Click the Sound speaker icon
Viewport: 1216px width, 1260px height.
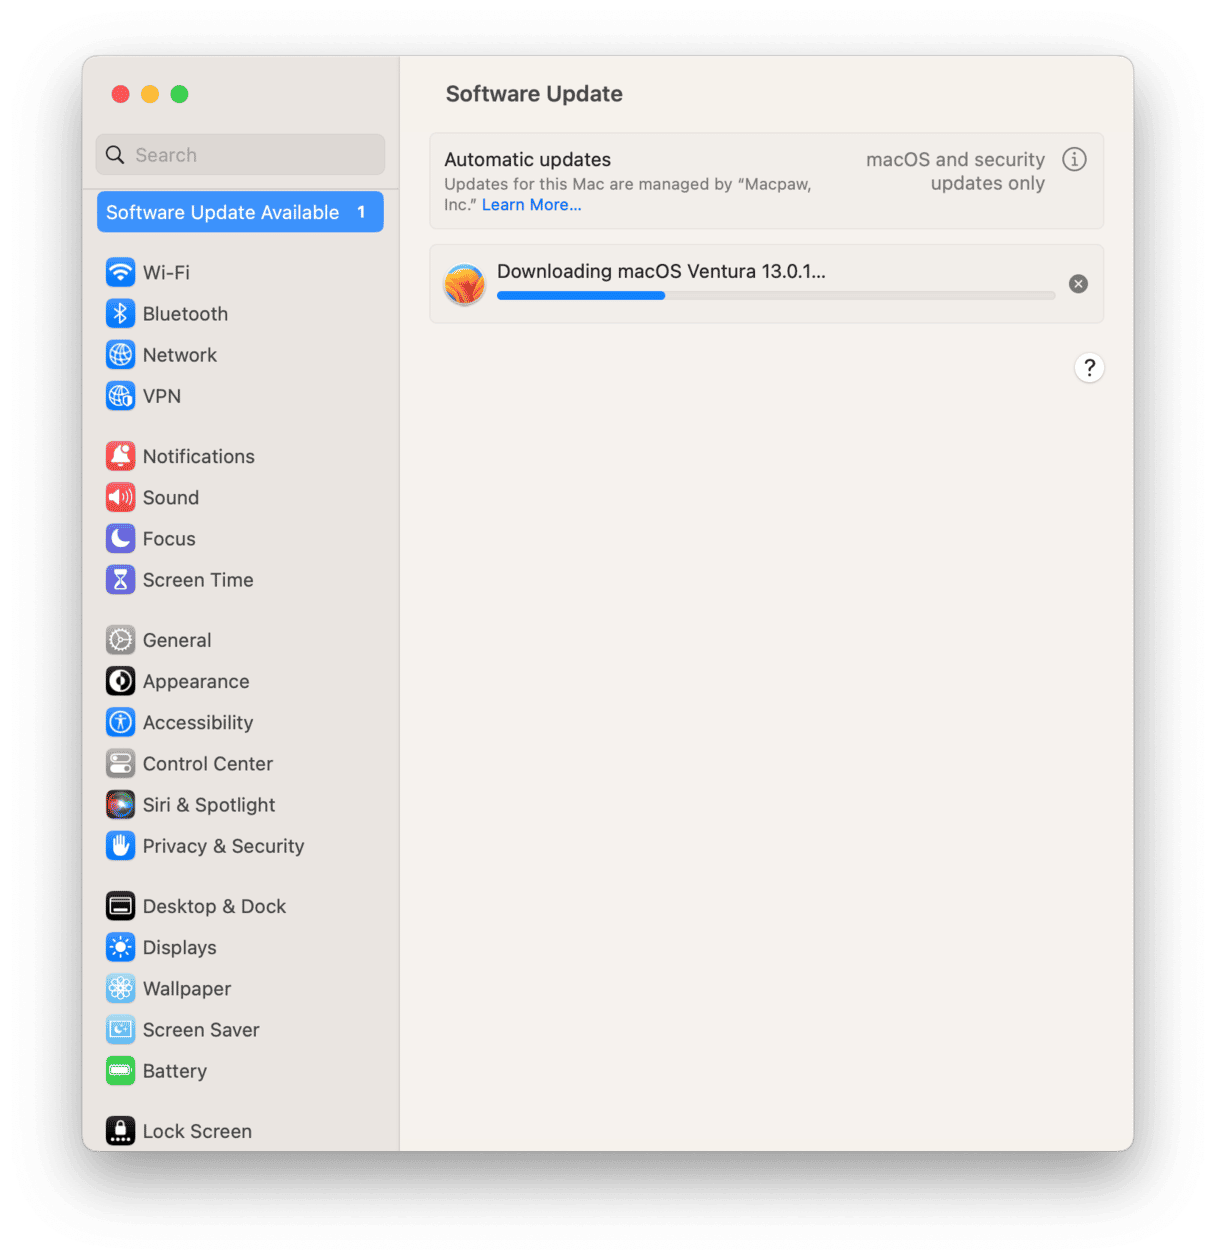pyautogui.click(x=120, y=497)
